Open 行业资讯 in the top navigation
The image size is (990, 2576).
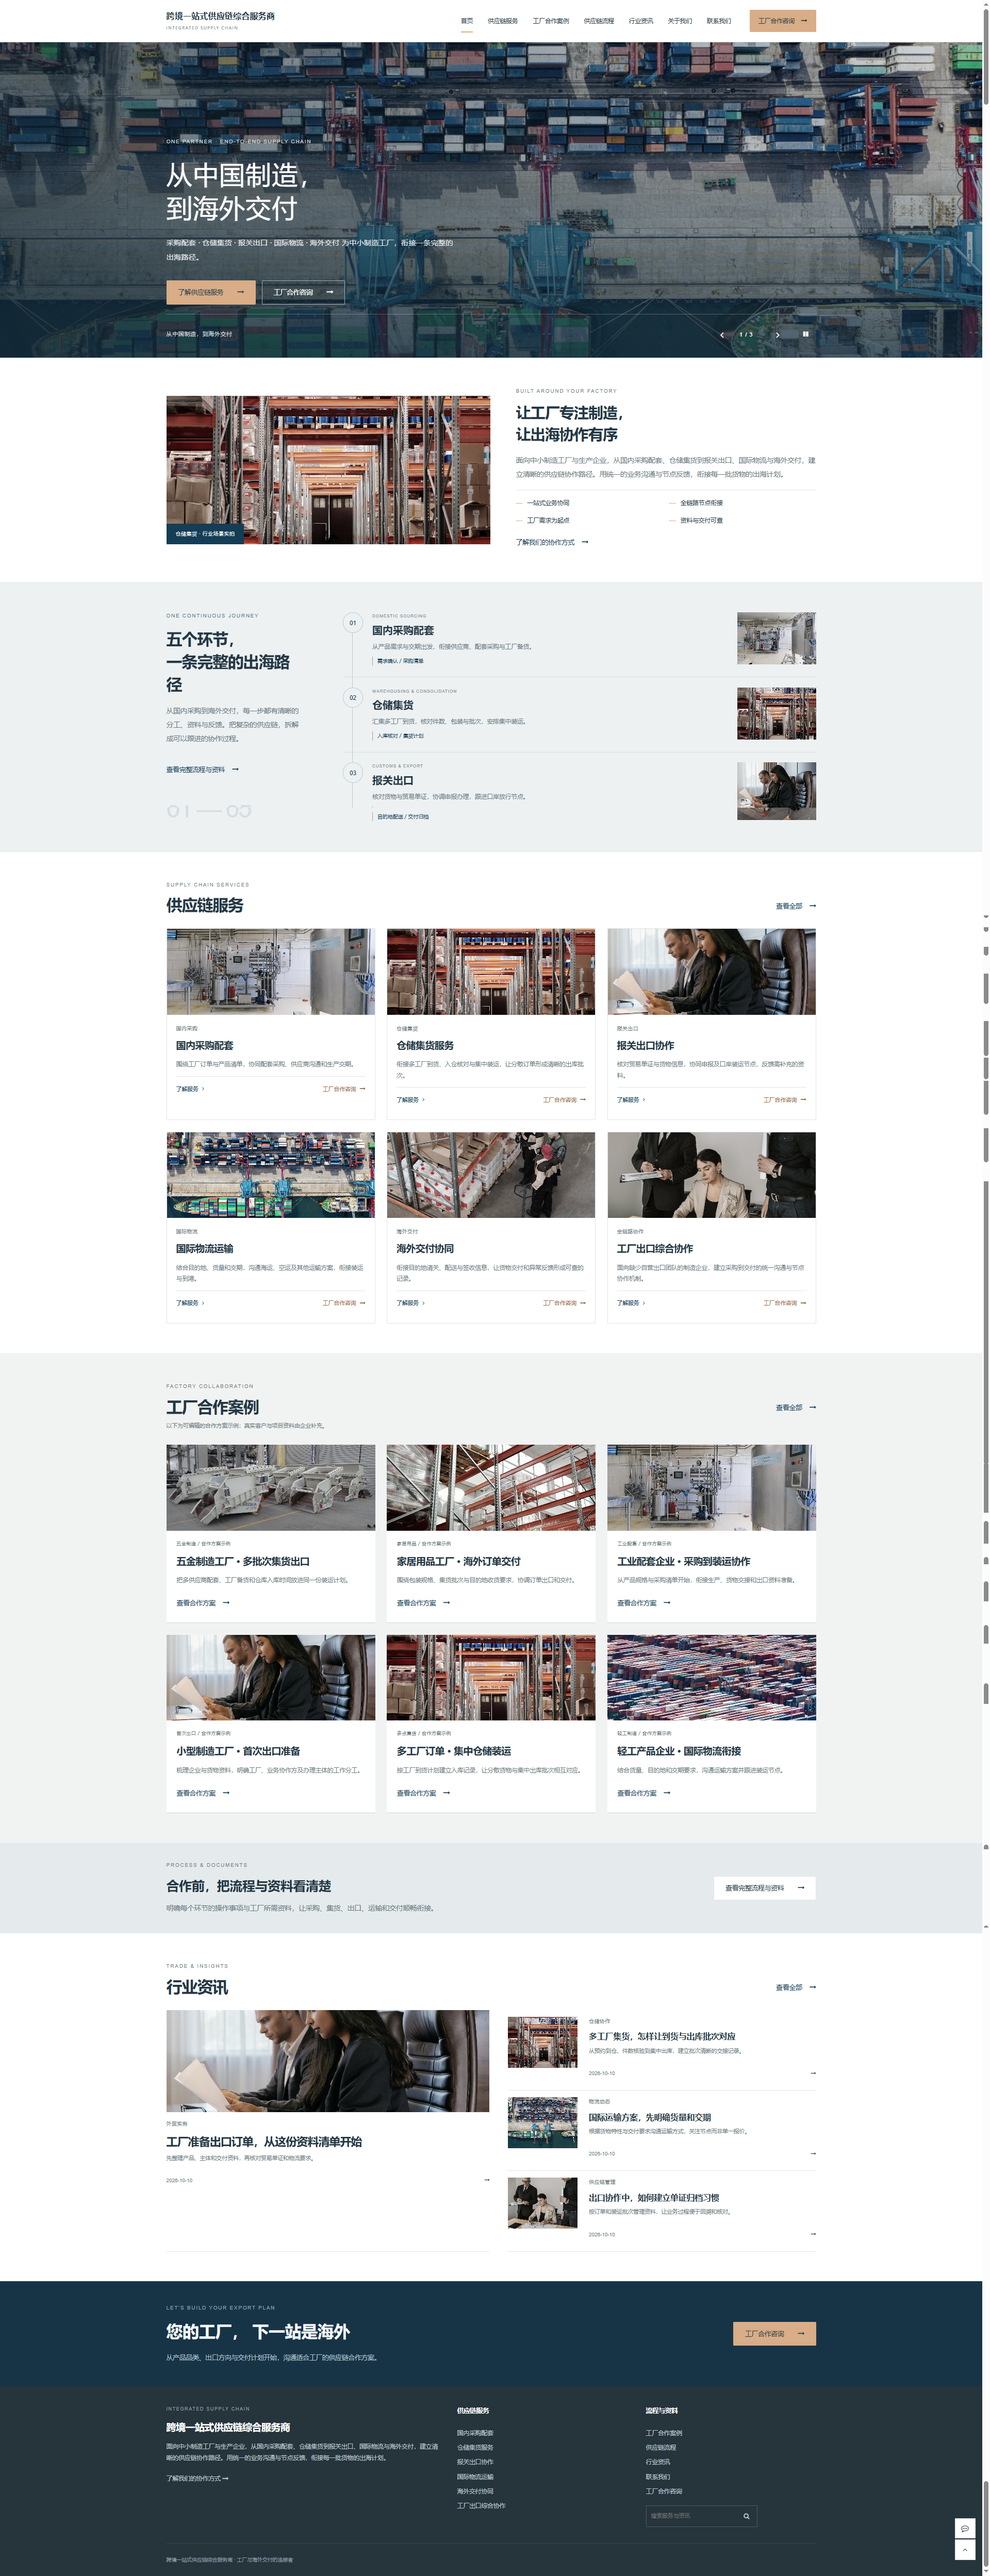click(640, 21)
